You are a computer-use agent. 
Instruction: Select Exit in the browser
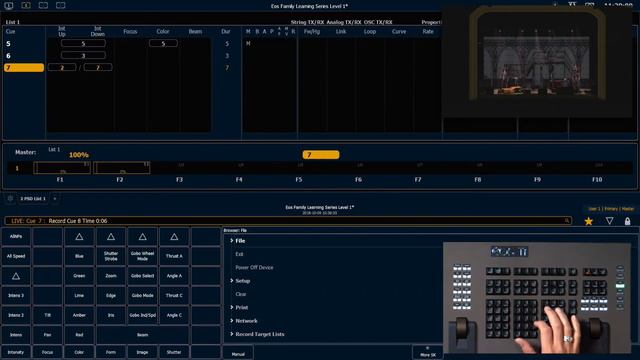[x=239, y=254]
